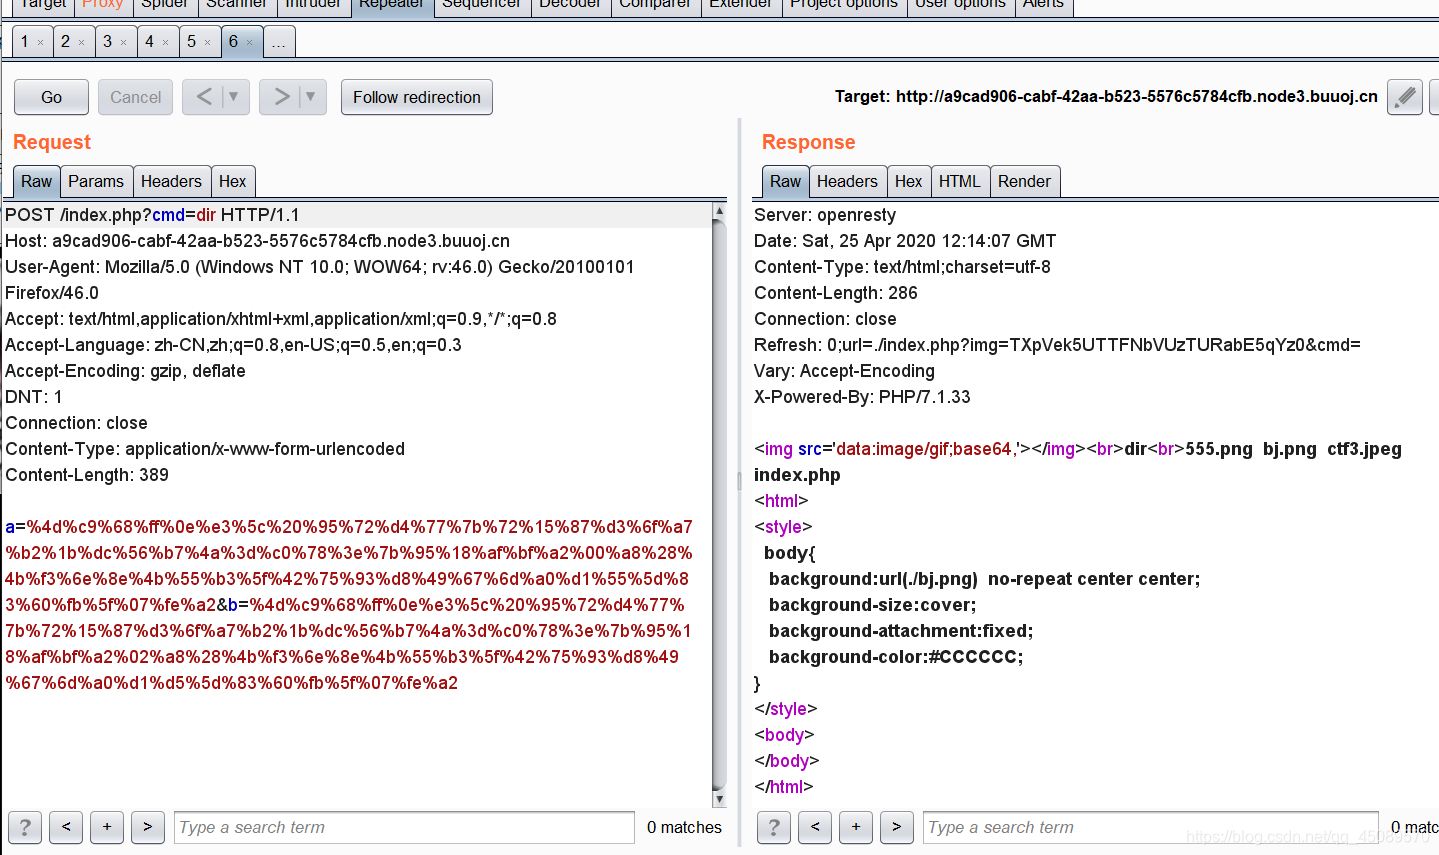Click the Cancel button
This screenshot has height=855, width=1439.
(x=135, y=97)
